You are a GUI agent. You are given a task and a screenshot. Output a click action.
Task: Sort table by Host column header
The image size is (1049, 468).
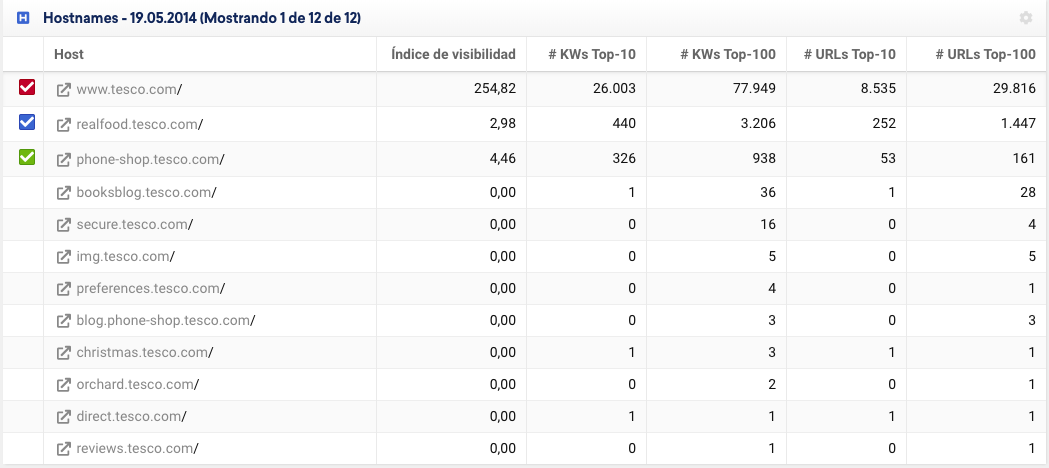pos(69,54)
